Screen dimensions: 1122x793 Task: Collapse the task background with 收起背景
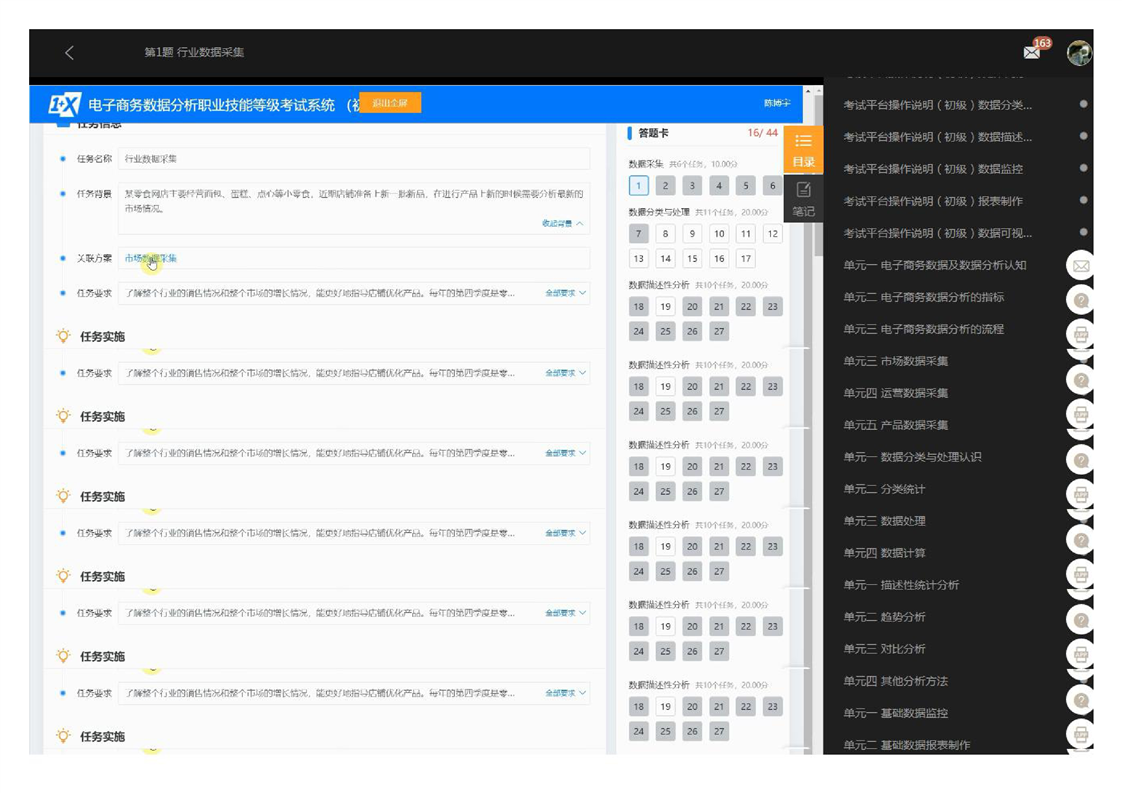tap(562, 224)
